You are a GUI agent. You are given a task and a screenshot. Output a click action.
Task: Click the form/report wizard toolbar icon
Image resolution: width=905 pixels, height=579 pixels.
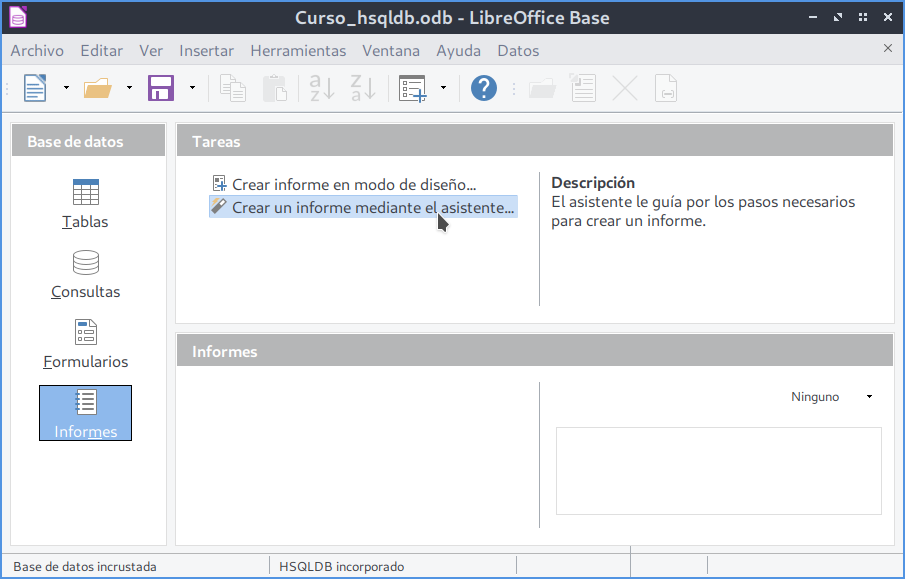click(x=412, y=88)
